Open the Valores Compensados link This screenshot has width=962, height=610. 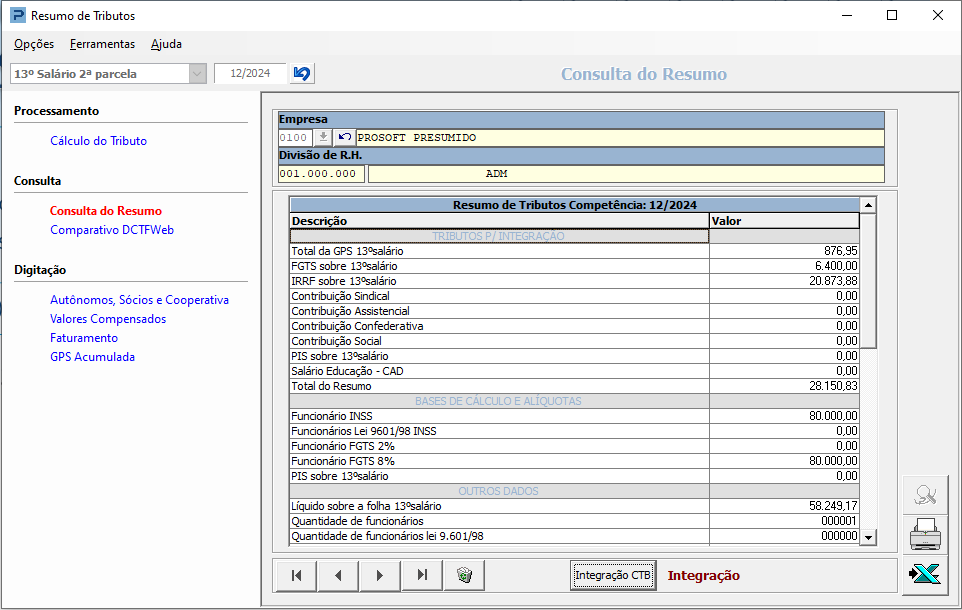pyautogui.click(x=108, y=319)
